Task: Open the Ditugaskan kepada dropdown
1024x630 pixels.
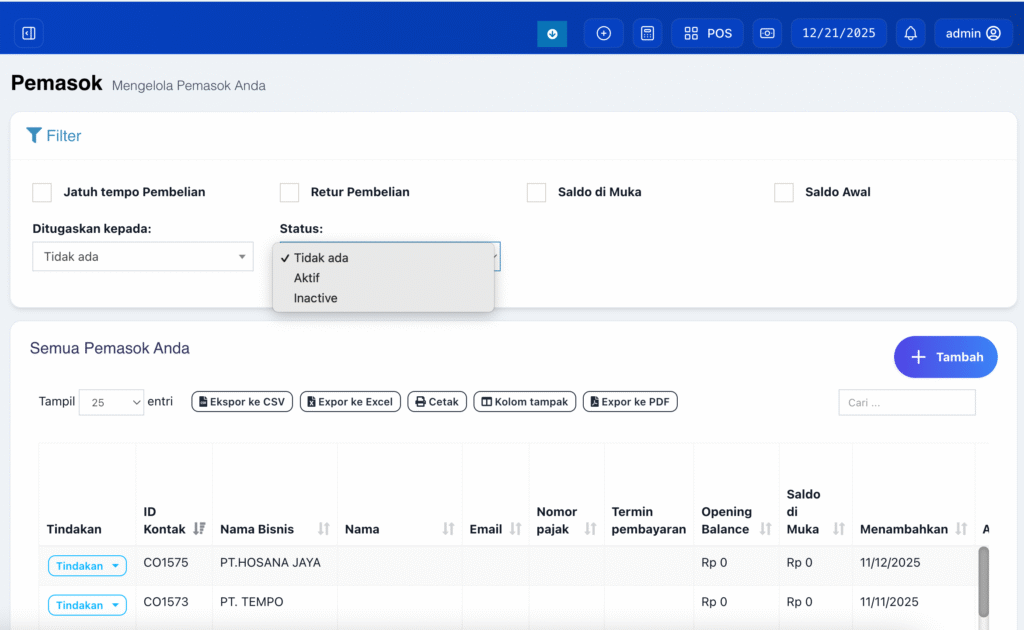Action: 143,257
